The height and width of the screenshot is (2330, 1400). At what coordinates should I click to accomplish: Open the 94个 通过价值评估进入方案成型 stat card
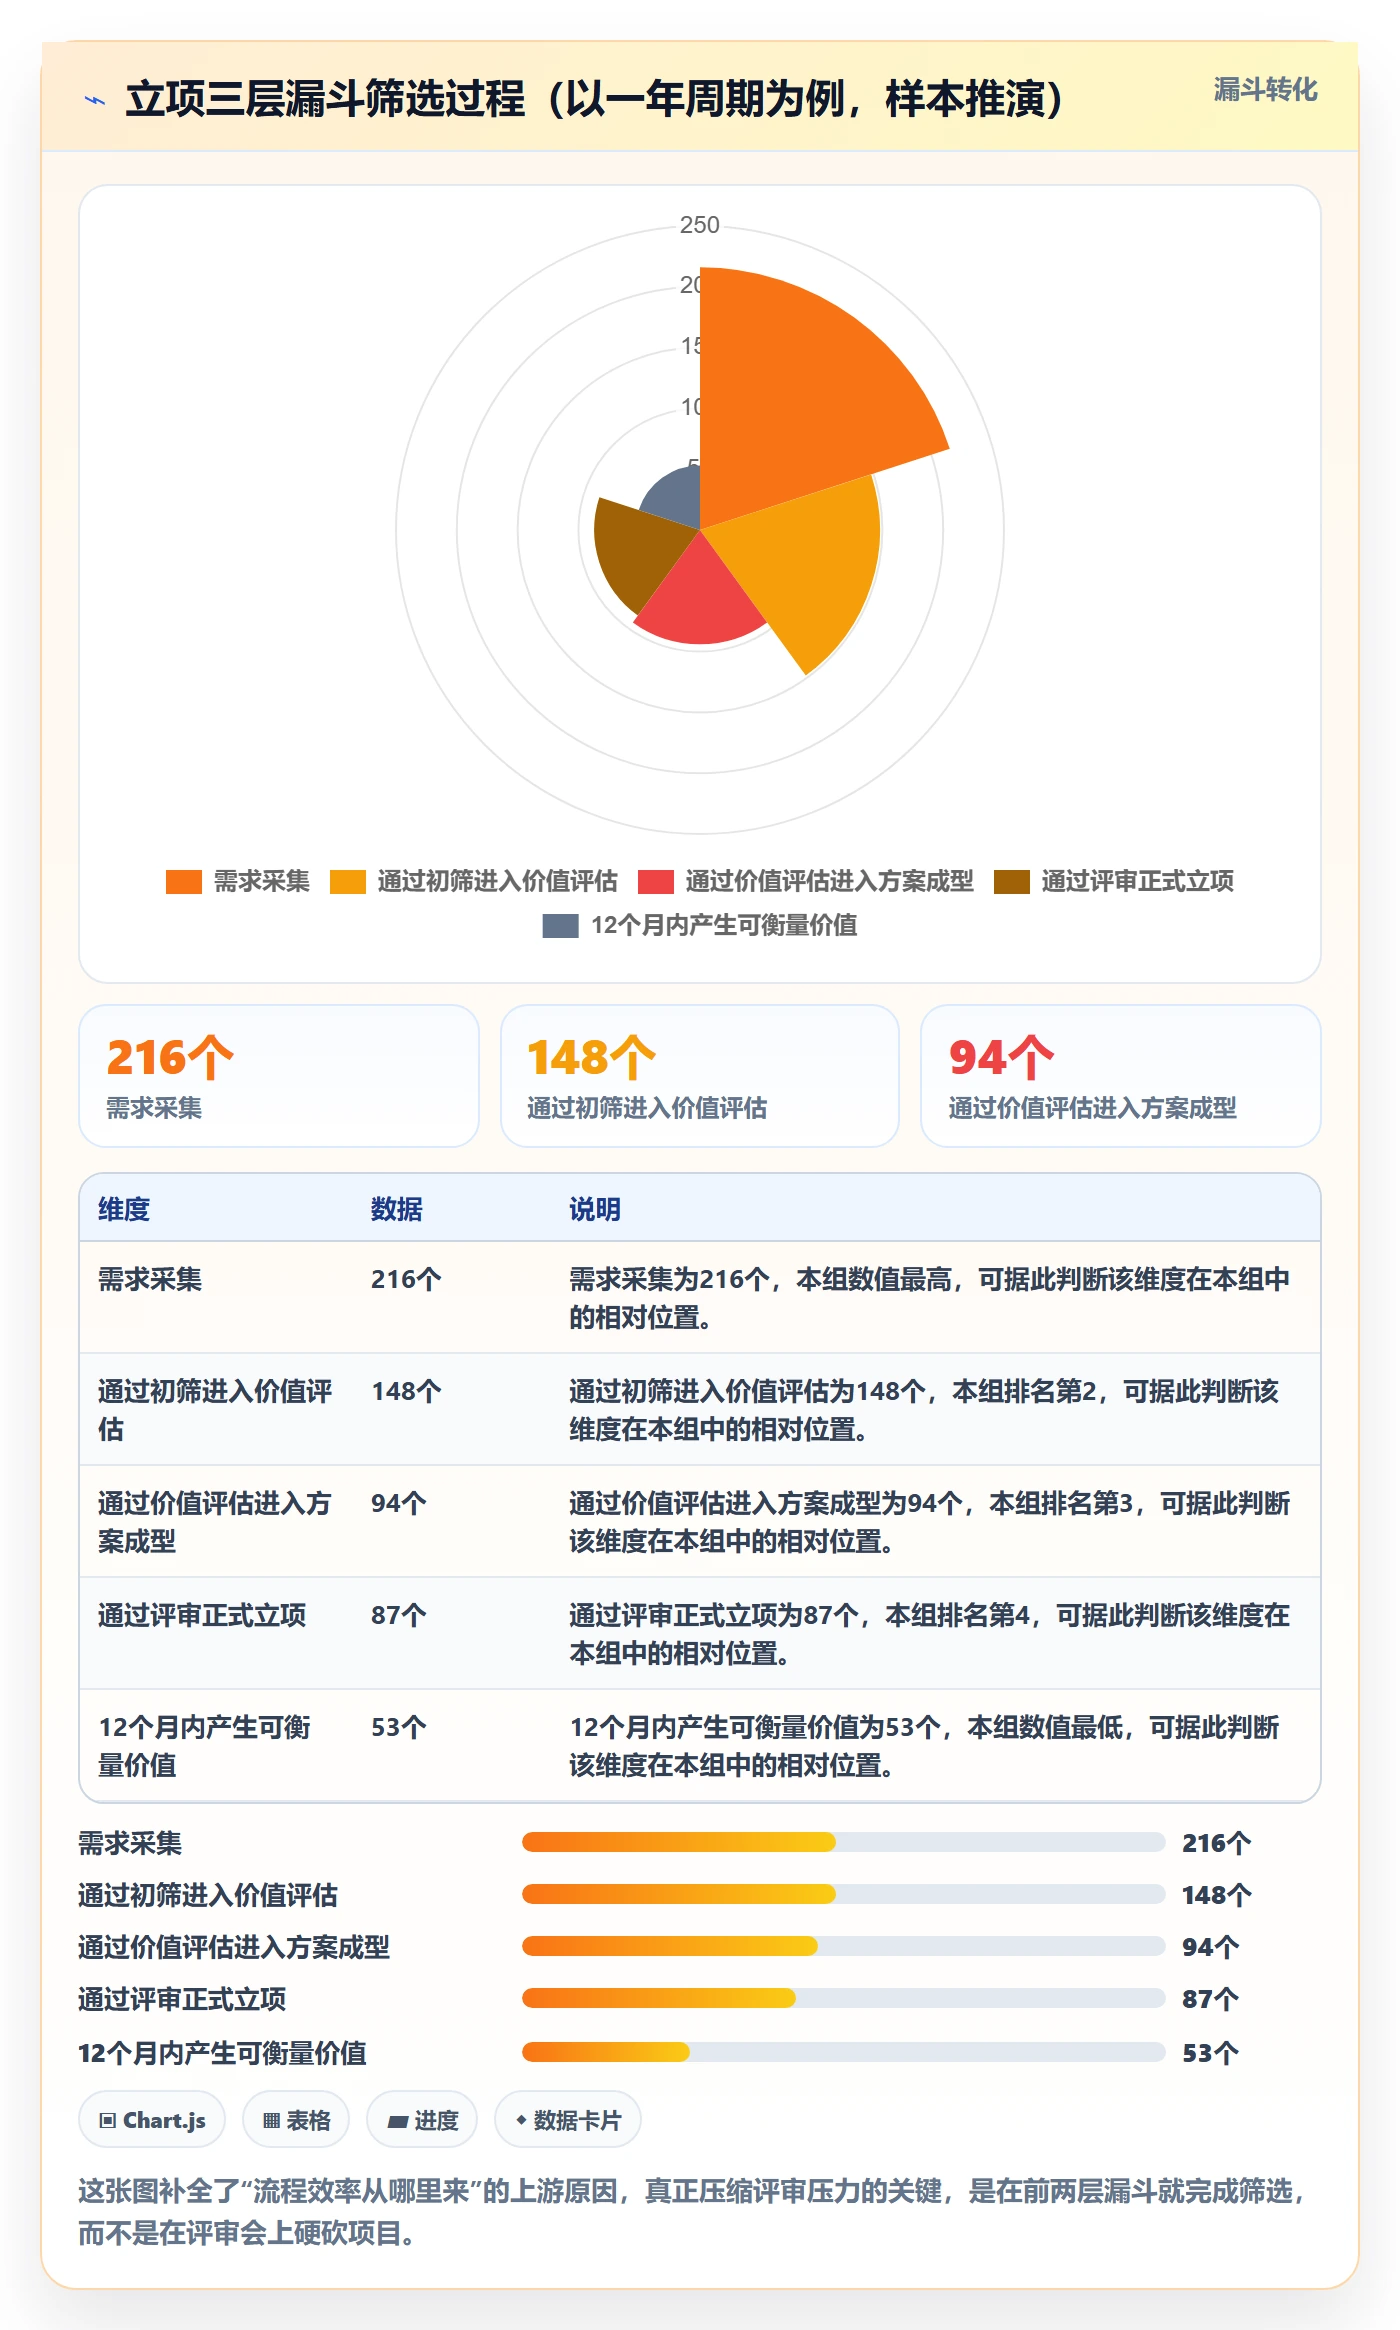[1121, 1076]
